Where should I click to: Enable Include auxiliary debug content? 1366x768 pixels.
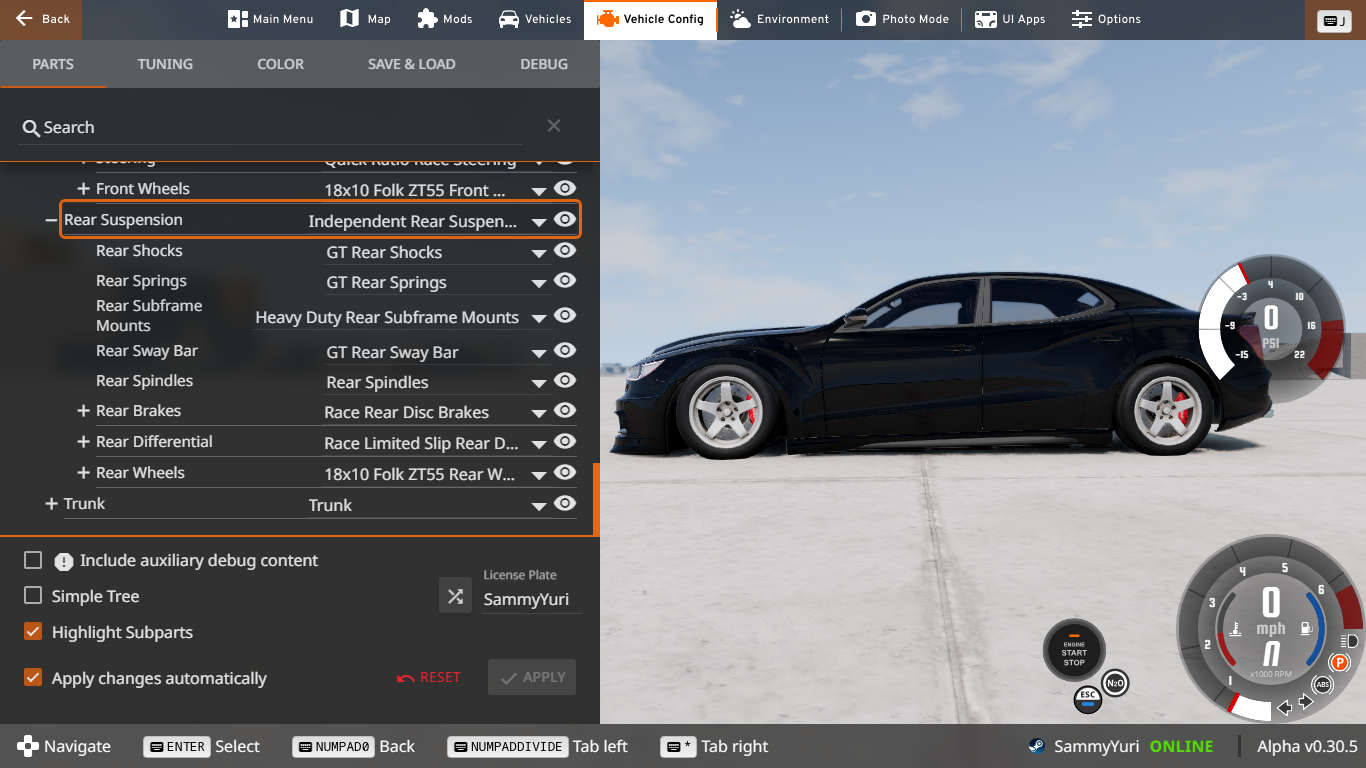pyautogui.click(x=32, y=560)
